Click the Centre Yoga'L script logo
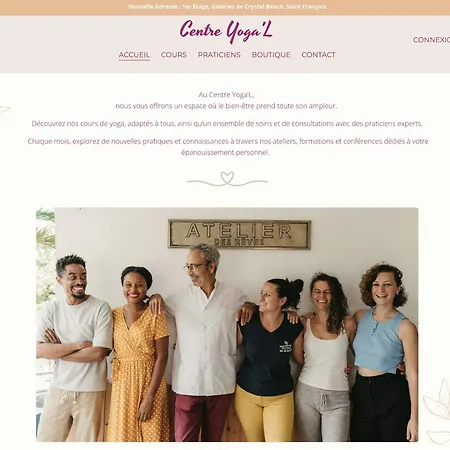 (226, 31)
